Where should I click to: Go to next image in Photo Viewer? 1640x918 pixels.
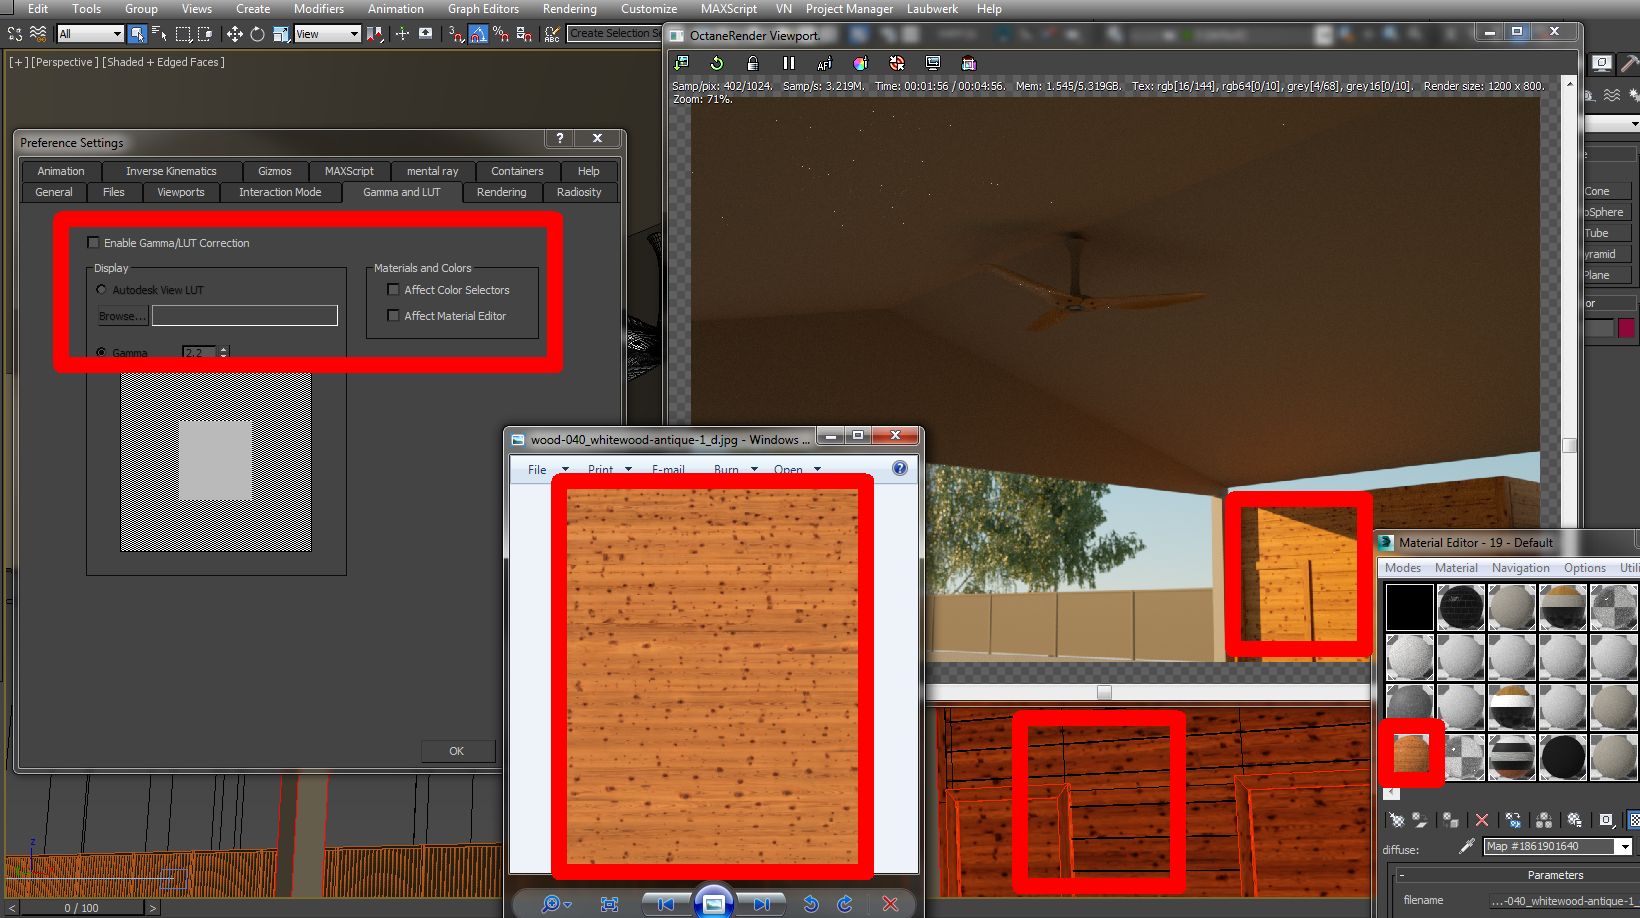[762, 904]
